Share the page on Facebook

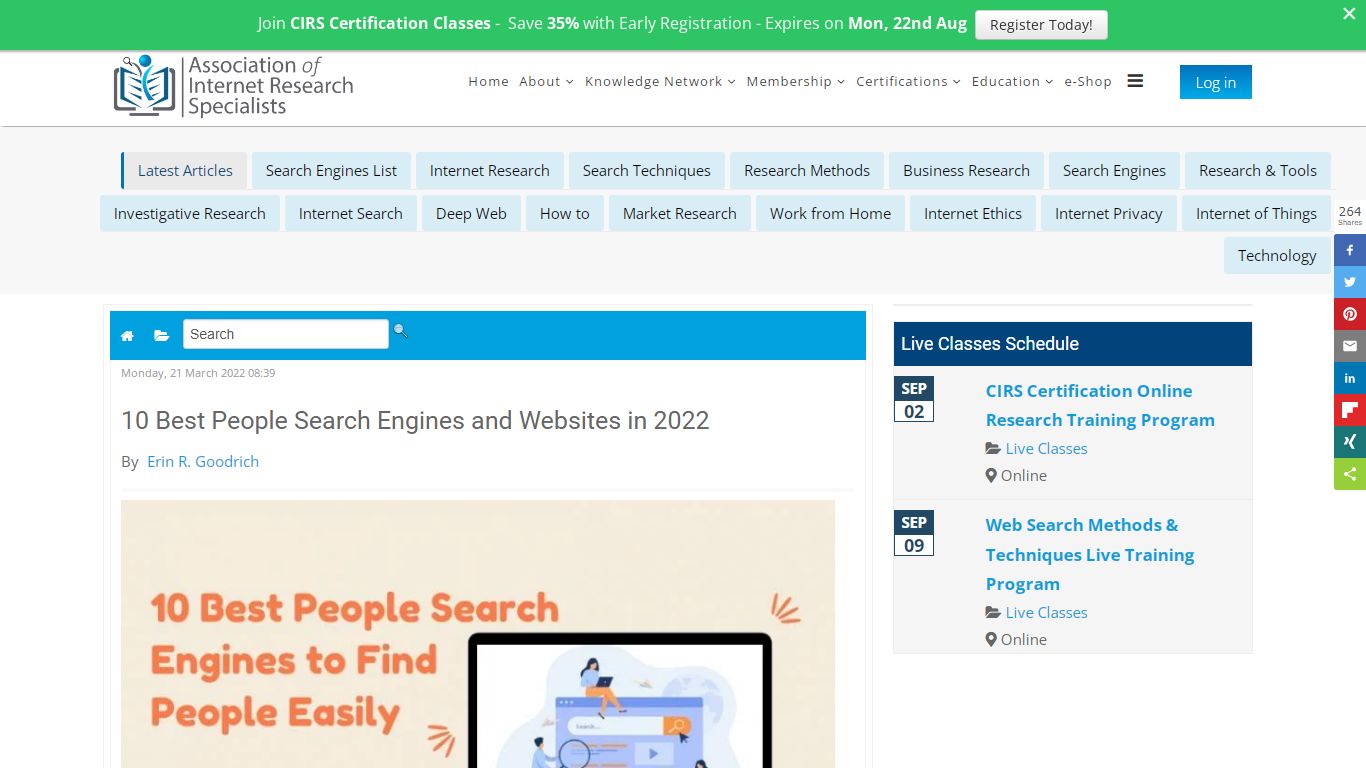click(1350, 250)
